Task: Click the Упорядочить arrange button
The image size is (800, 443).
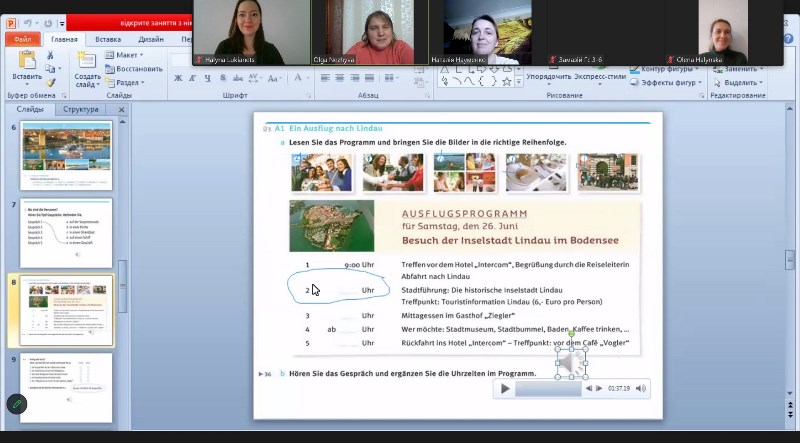Action: click(x=548, y=76)
